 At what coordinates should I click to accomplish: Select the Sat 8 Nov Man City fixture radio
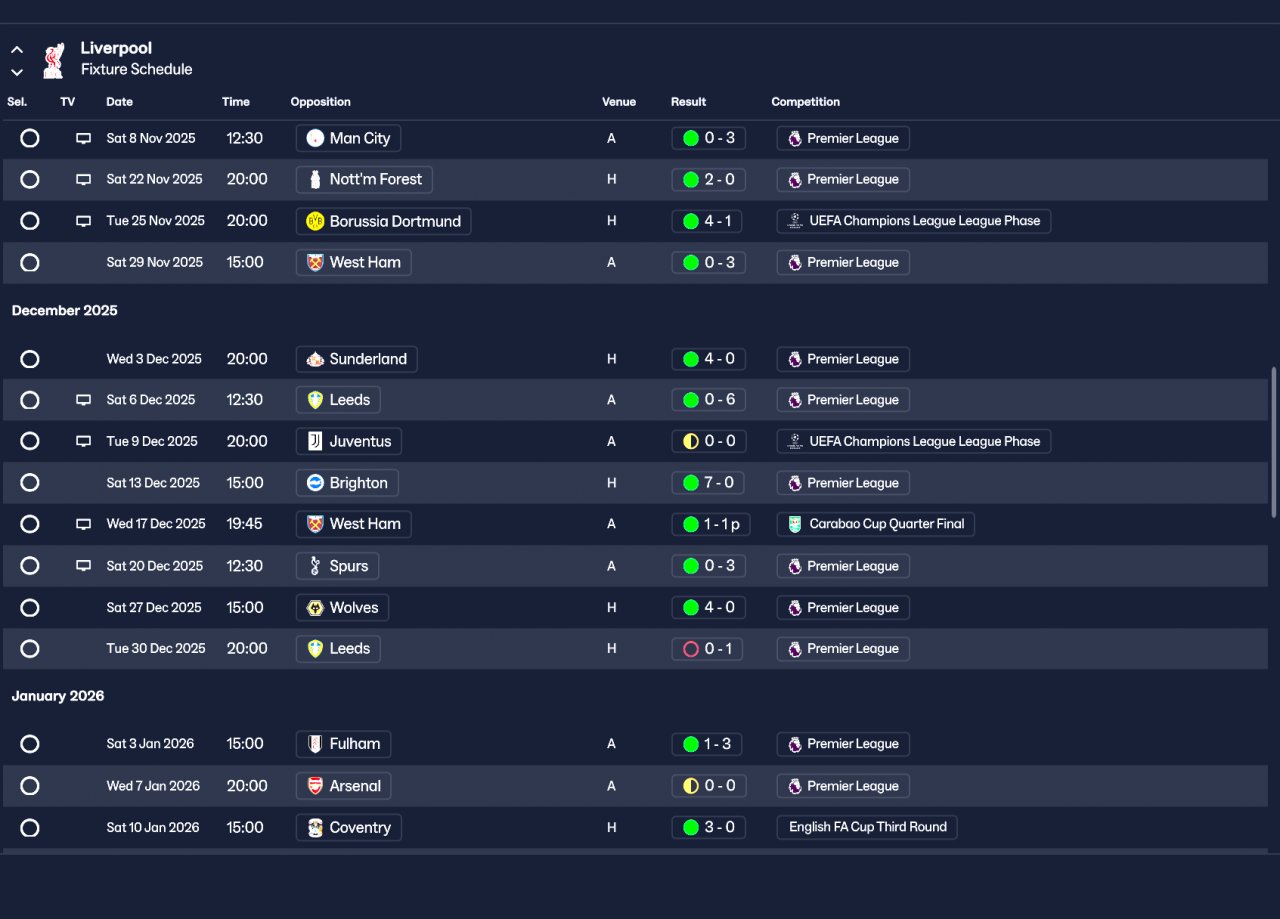(x=30, y=138)
